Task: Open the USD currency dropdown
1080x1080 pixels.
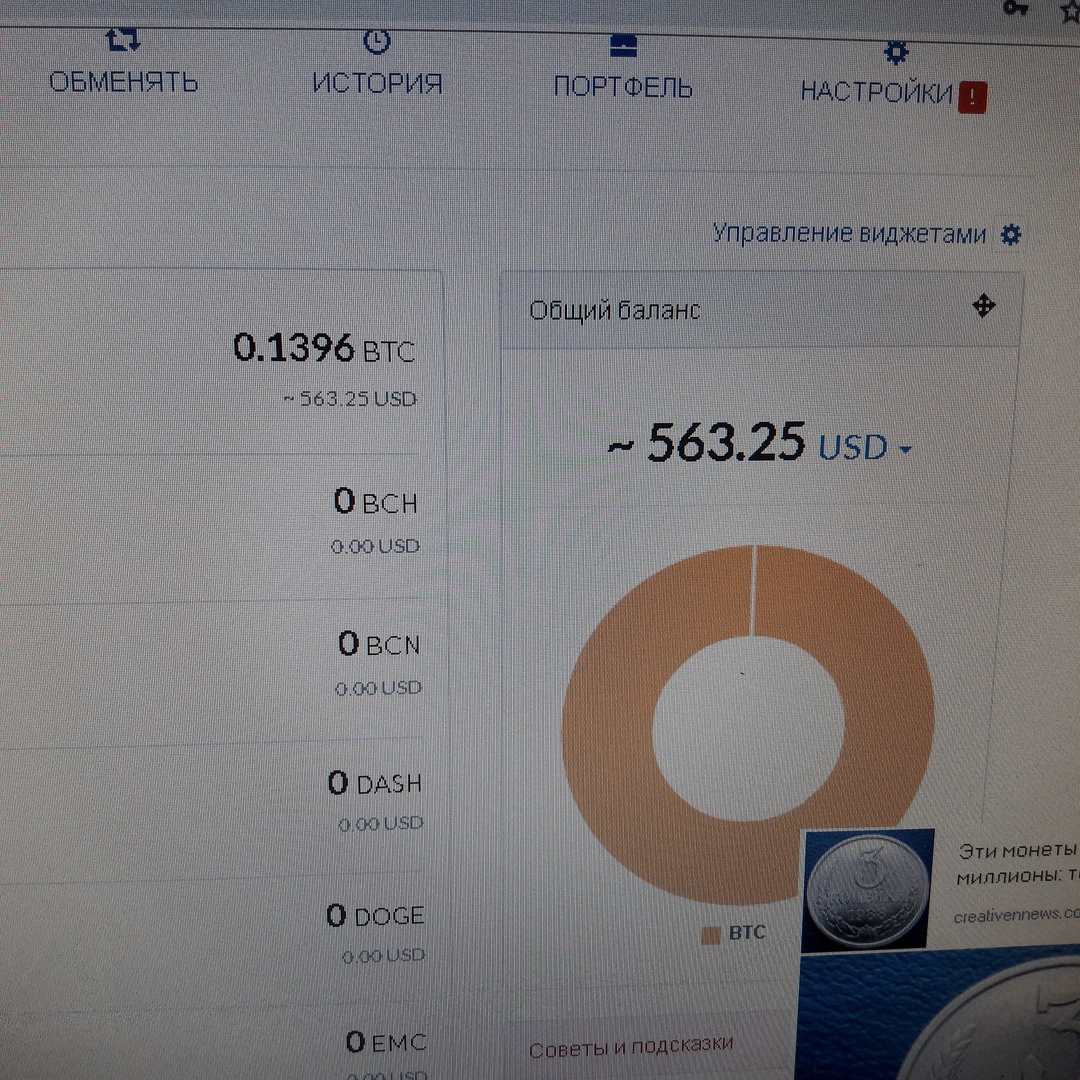Action: click(x=864, y=447)
